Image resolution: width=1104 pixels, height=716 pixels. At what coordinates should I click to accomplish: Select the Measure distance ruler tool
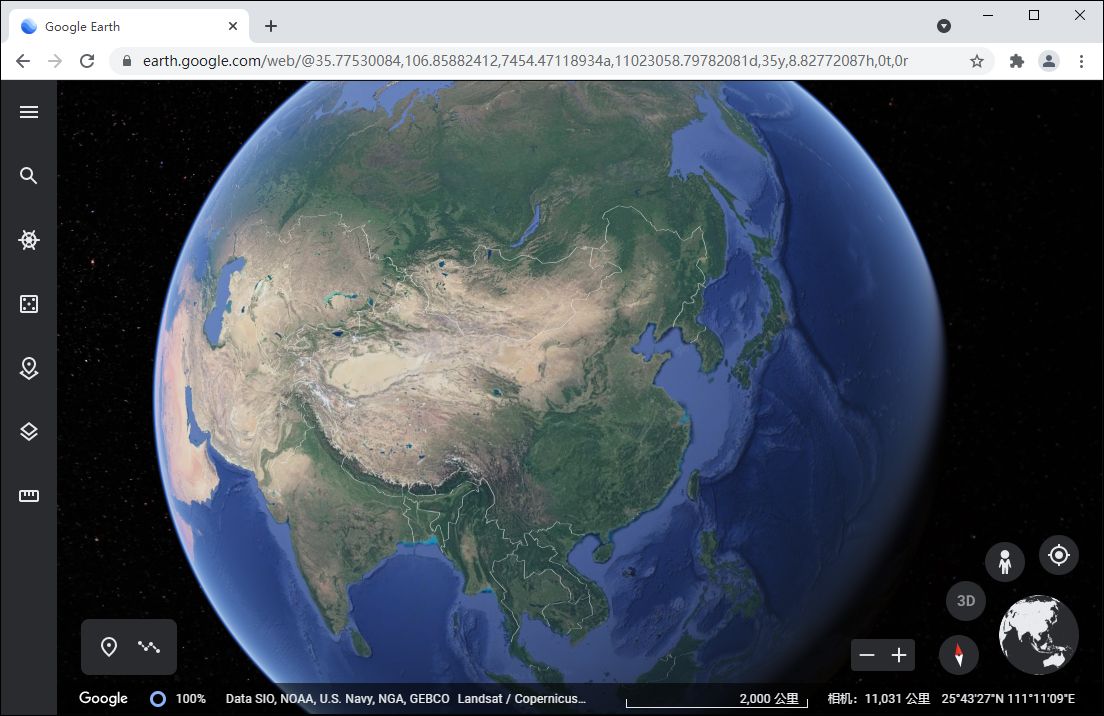(x=27, y=495)
